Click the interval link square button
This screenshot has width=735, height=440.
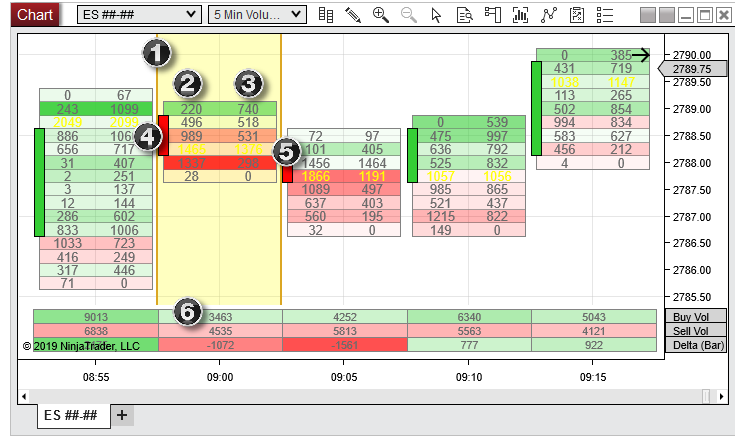click(x=667, y=15)
